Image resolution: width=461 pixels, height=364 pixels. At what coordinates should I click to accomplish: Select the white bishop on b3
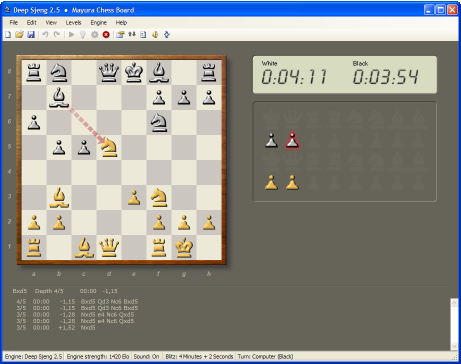59,197
